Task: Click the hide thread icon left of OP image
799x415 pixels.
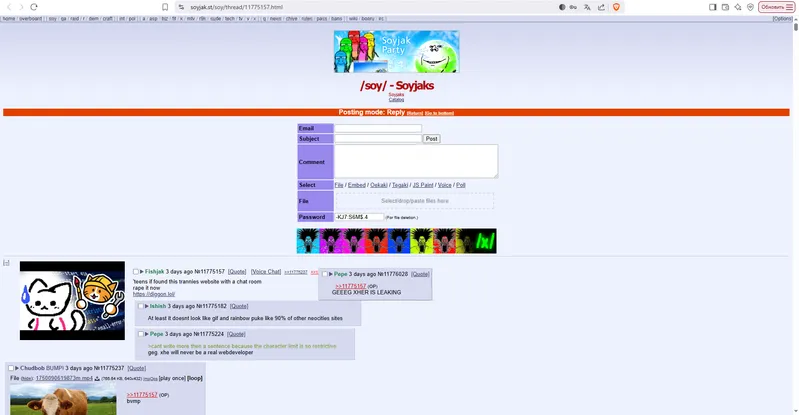Action: coord(6,263)
